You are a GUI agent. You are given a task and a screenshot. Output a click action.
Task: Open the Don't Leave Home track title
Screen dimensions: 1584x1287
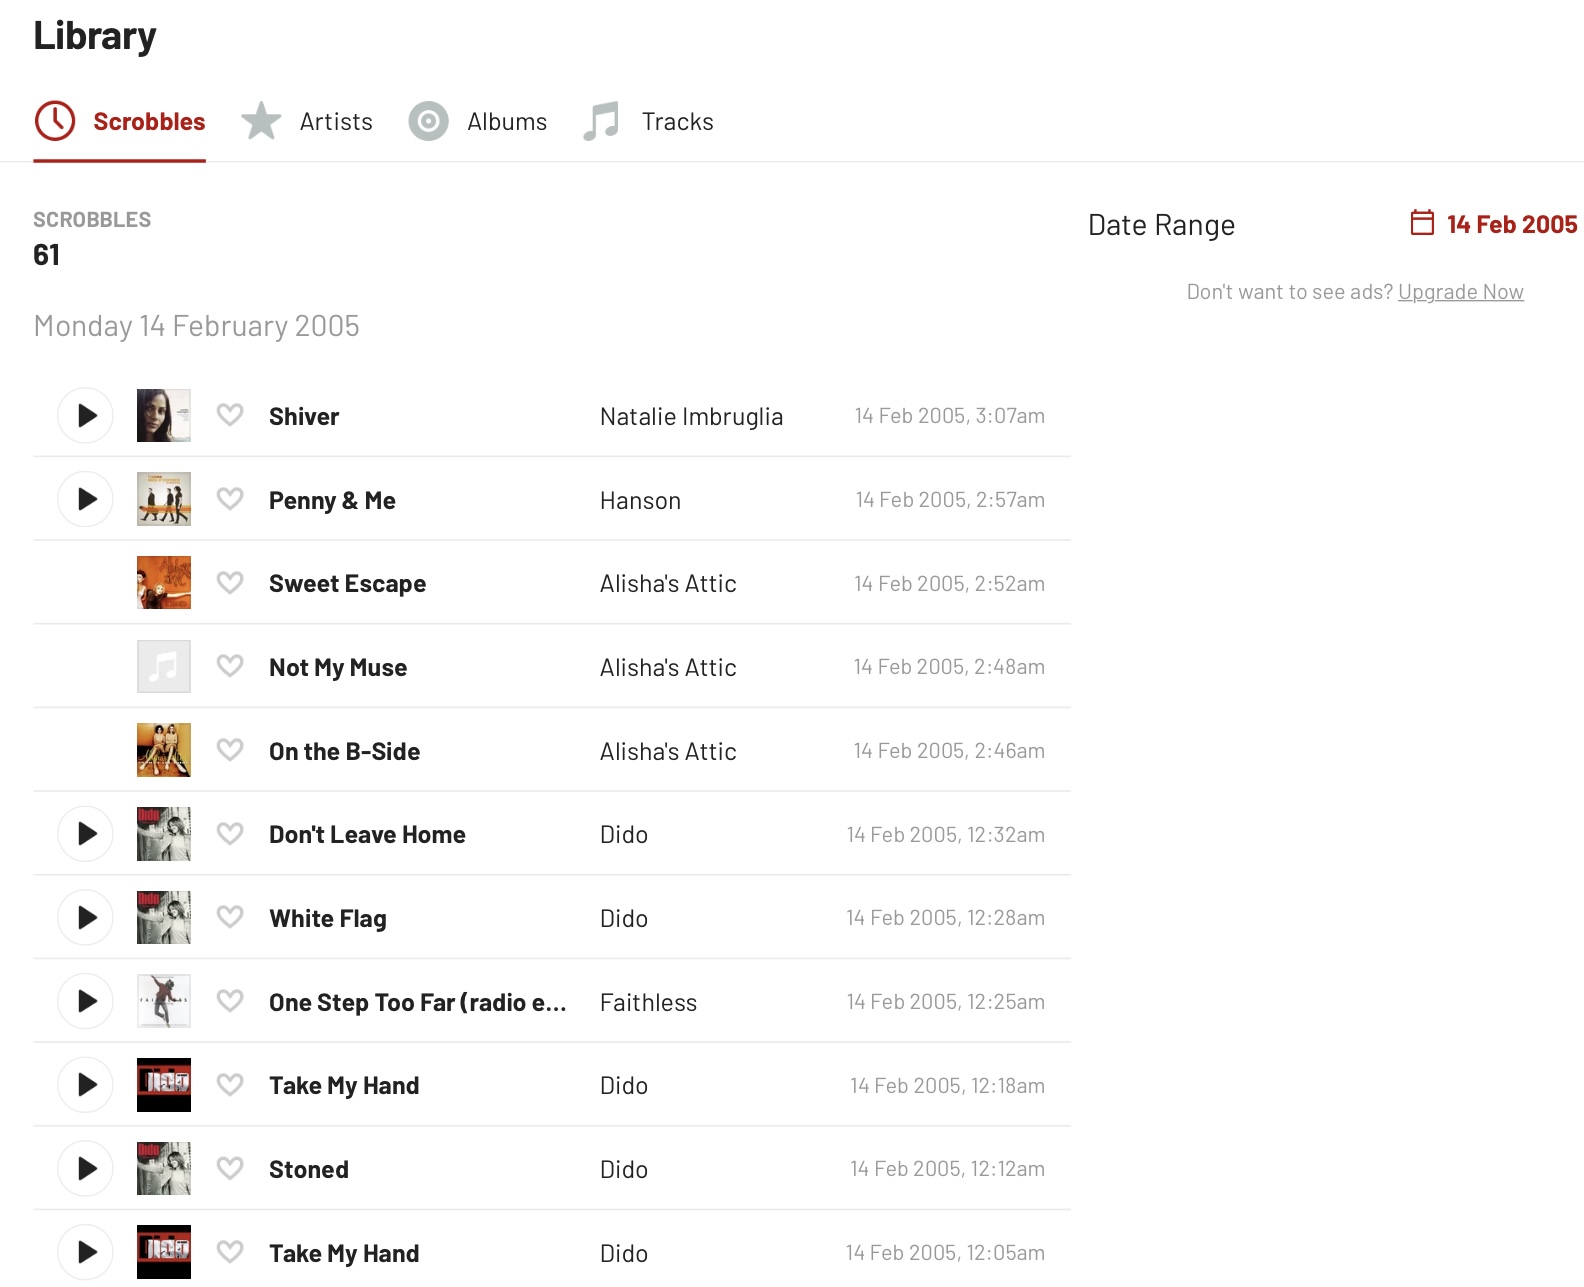(x=367, y=835)
